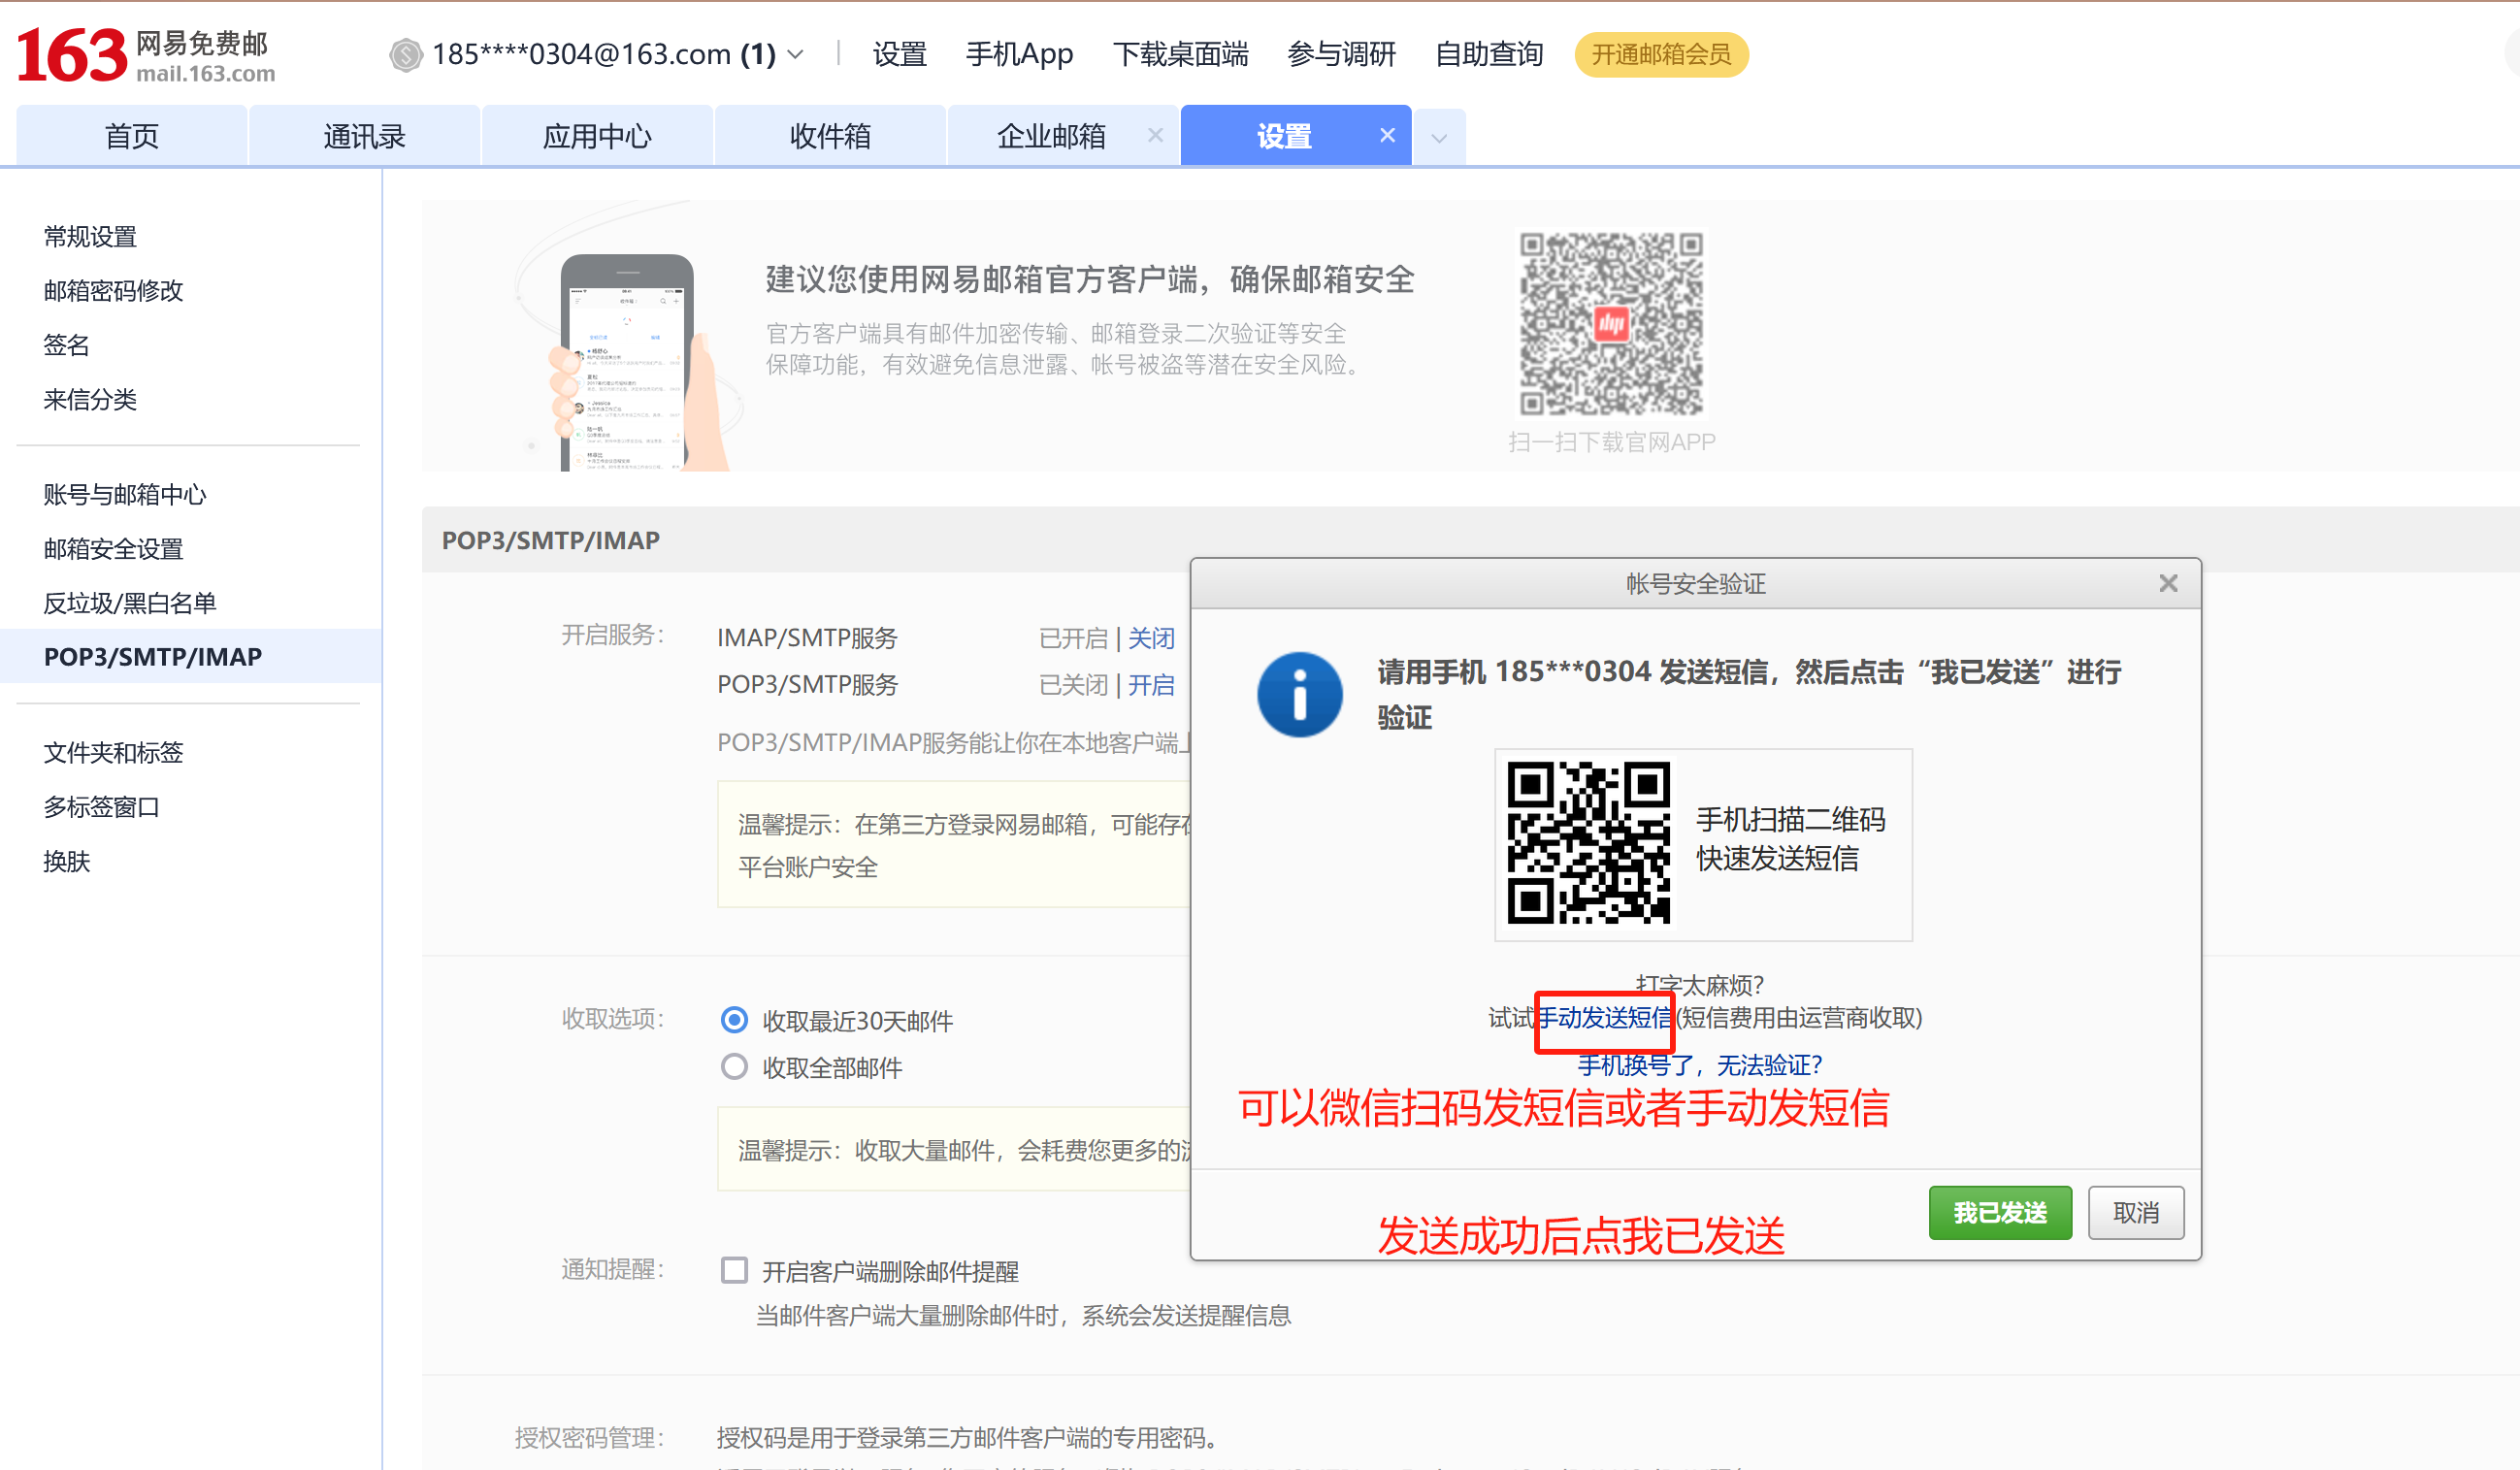Expand the tab list dropdown arrow
Image resolution: width=2520 pixels, height=1470 pixels.
click(1439, 138)
